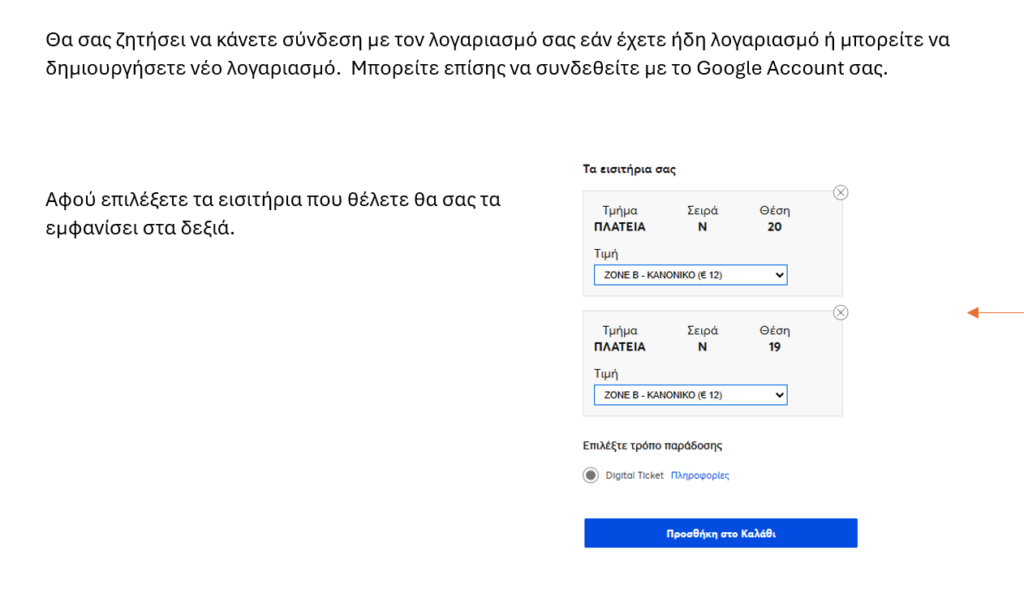Click row N value in second ticket
The image size is (1024, 589).
(702, 347)
